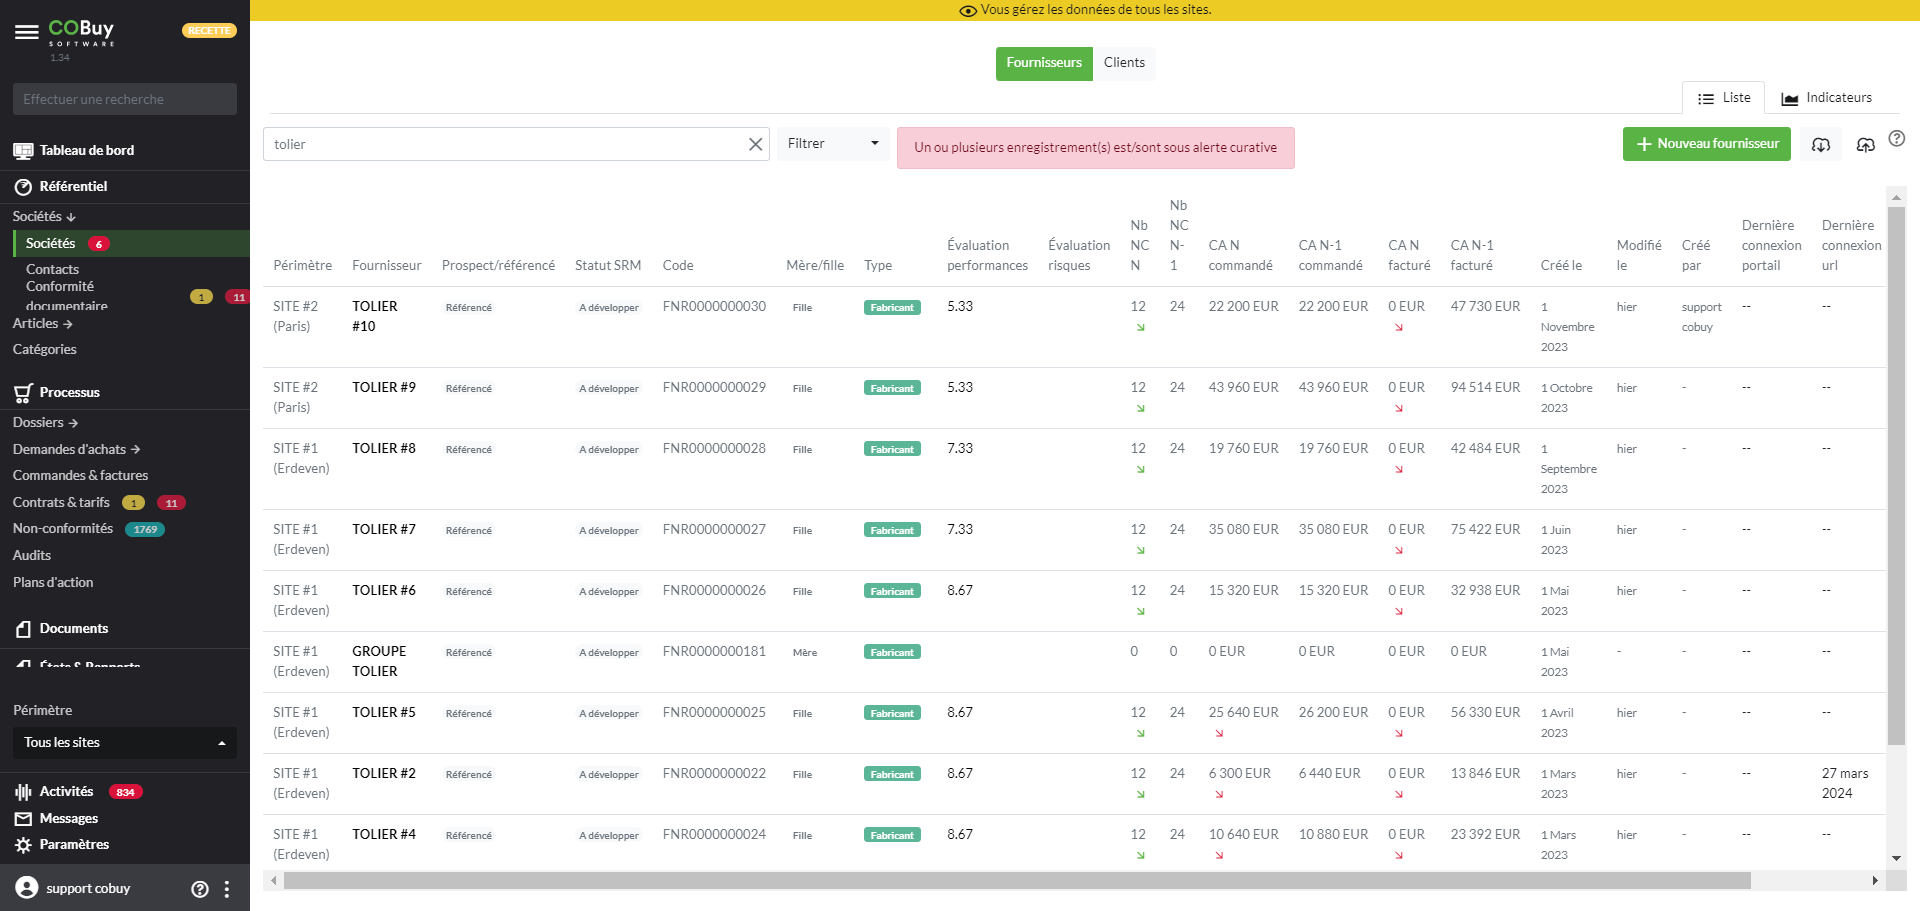Click the help icon in the user bar

pyautogui.click(x=200, y=889)
